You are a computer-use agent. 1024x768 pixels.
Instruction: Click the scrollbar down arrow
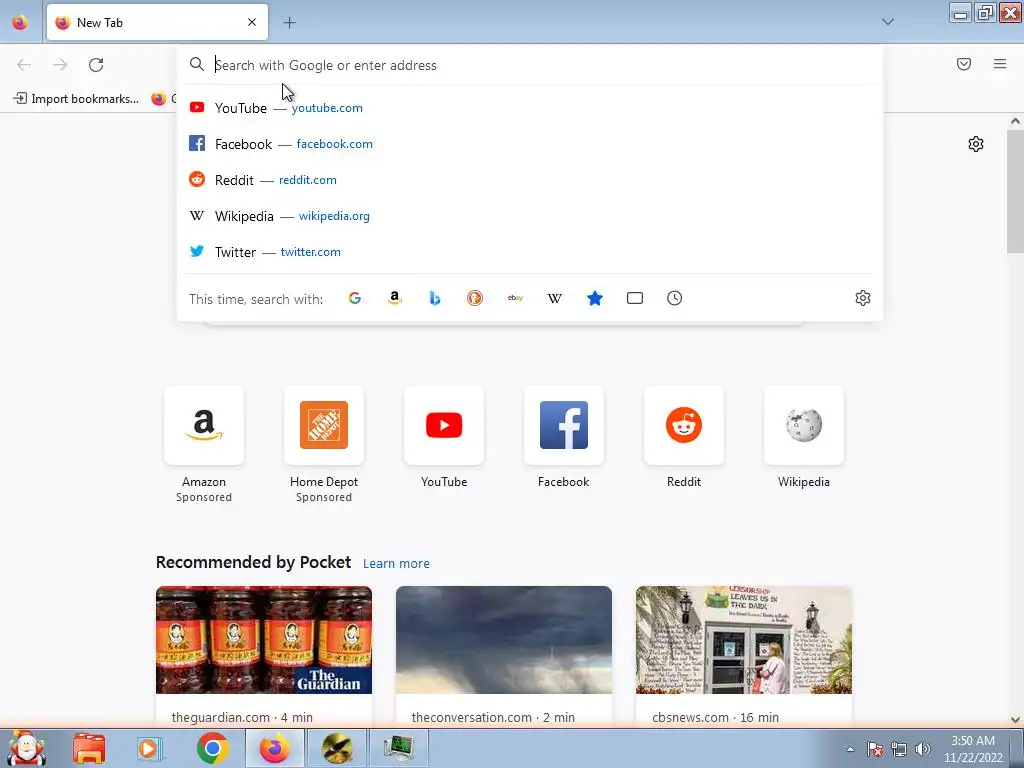[1015, 719]
